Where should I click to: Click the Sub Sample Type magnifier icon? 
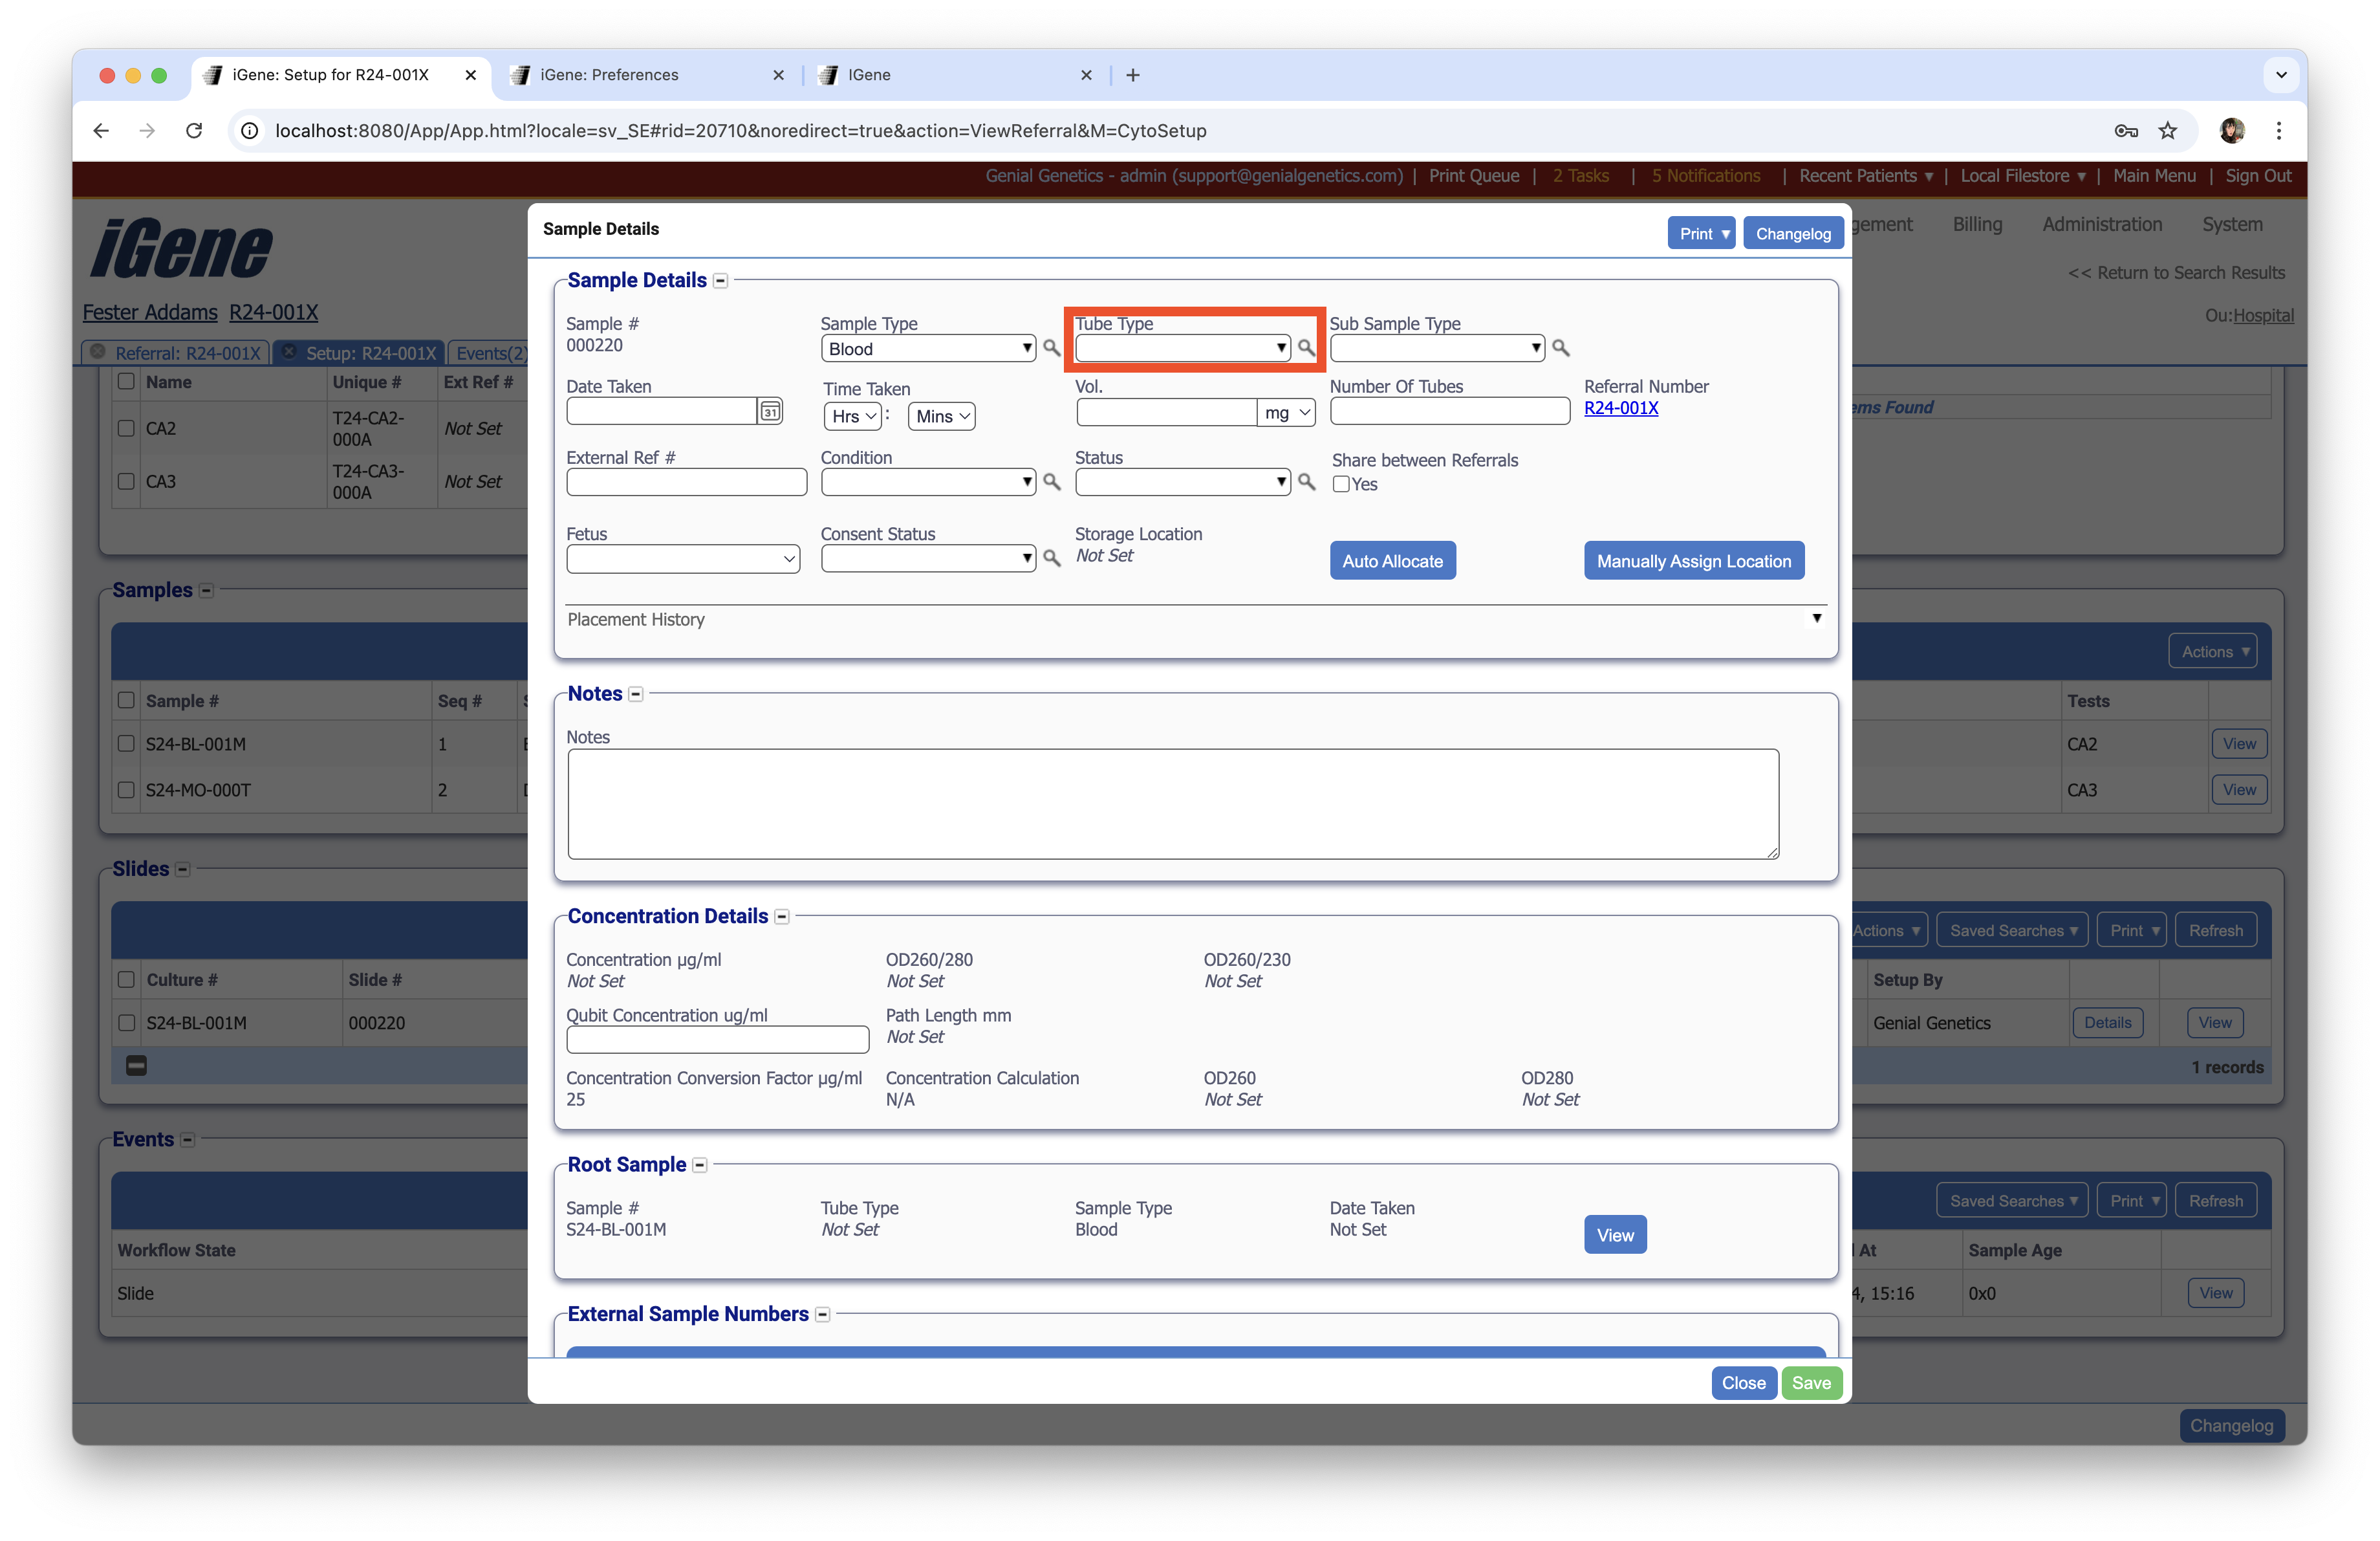tap(1560, 348)
